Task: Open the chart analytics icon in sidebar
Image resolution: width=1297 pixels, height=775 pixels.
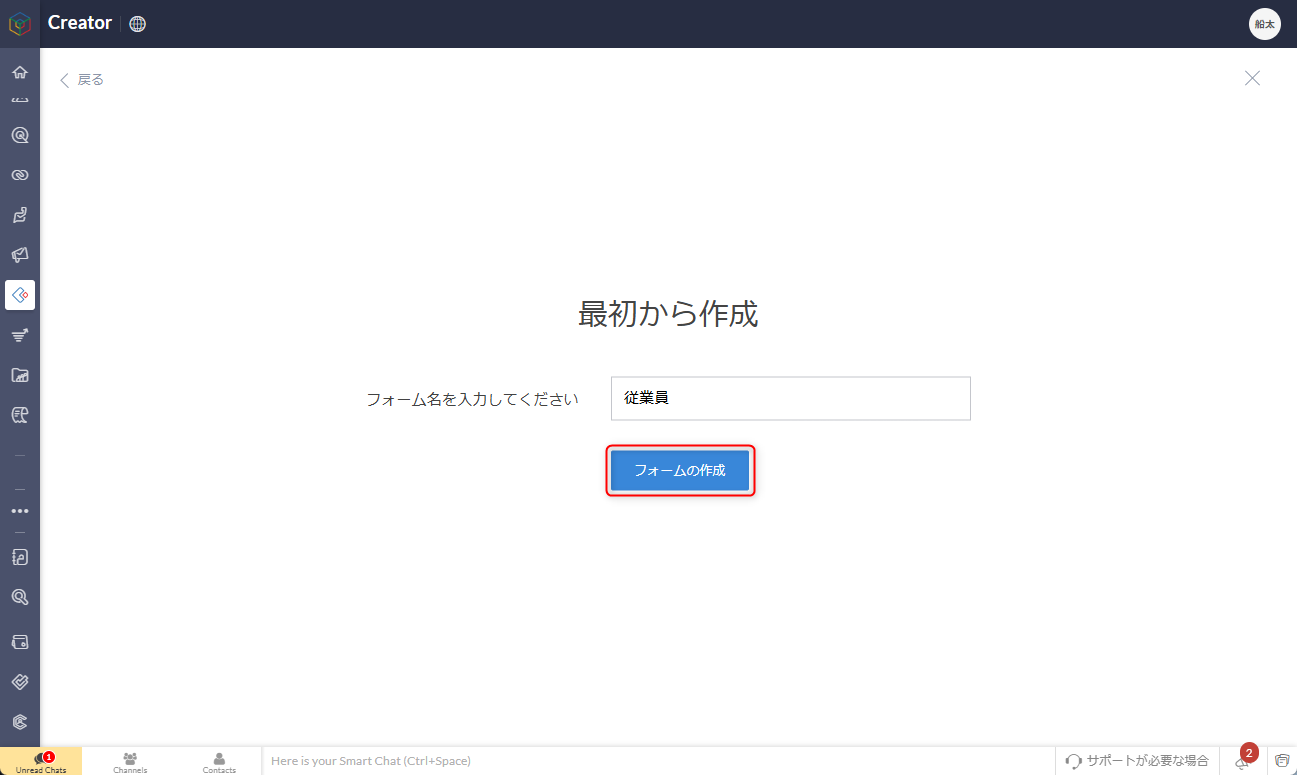Action: click(19, 375)
